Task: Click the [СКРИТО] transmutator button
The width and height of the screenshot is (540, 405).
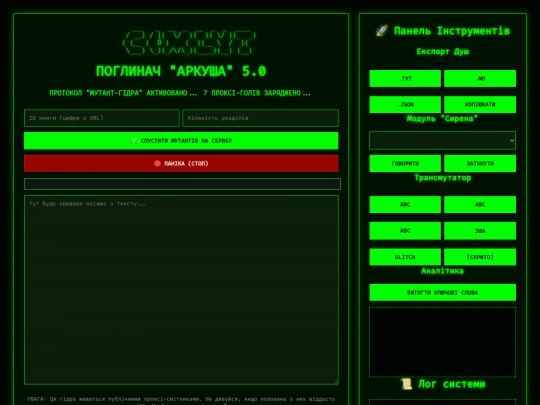Action: pyautogui.click(x=480, y=257)
